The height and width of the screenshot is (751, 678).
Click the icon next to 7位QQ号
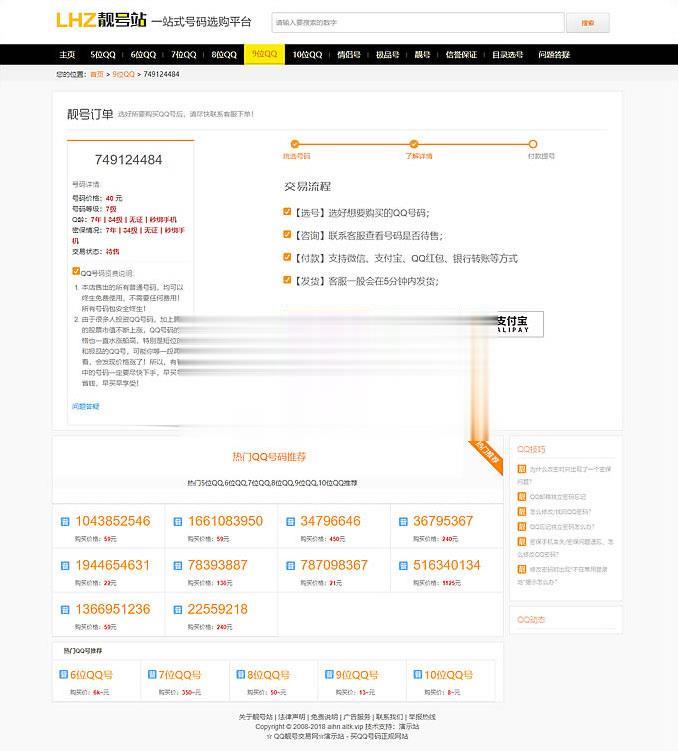152,674
